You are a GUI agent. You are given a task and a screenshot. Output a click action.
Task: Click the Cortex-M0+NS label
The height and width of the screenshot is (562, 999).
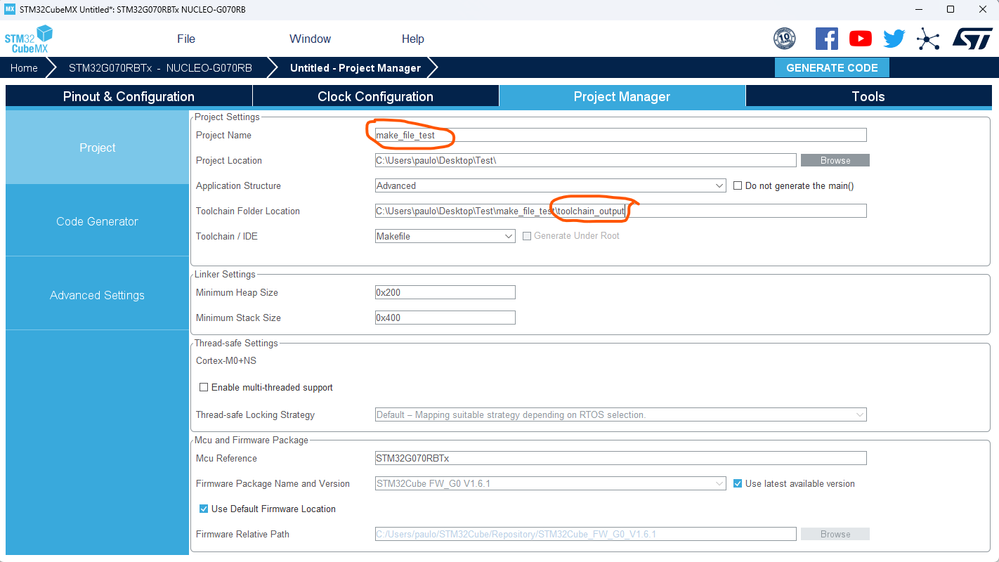(x=226, y=361)
